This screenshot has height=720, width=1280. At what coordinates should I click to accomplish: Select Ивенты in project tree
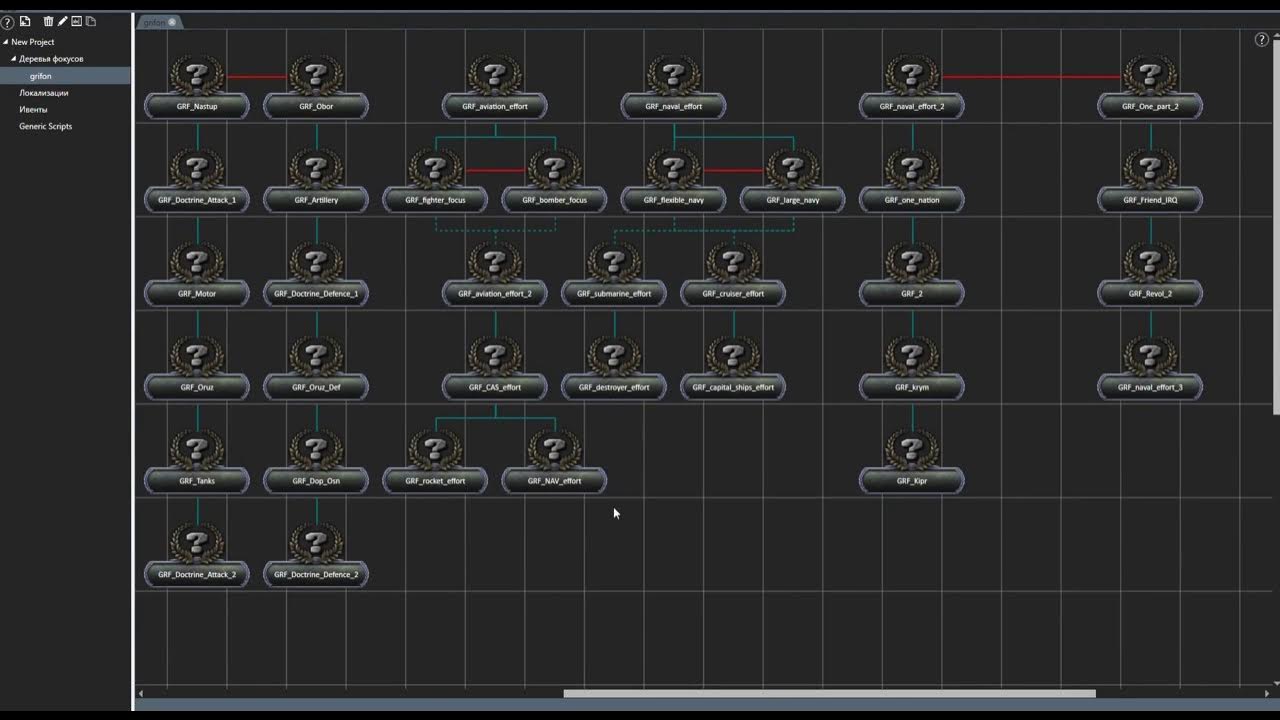33,109
